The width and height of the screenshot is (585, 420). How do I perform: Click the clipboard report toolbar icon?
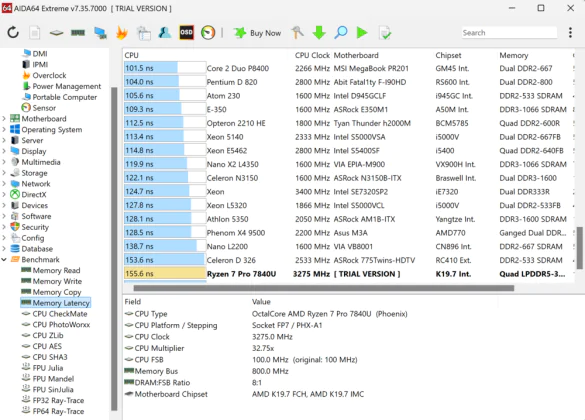[143, 33]
